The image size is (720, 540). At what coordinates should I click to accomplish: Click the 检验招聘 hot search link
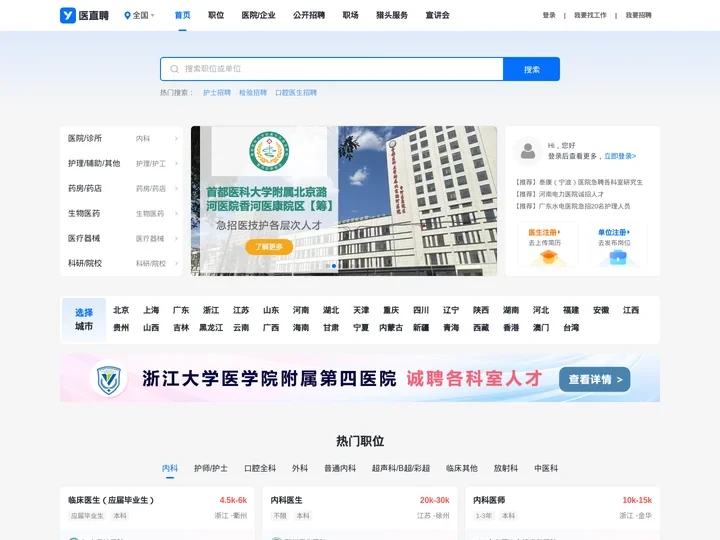253,93
